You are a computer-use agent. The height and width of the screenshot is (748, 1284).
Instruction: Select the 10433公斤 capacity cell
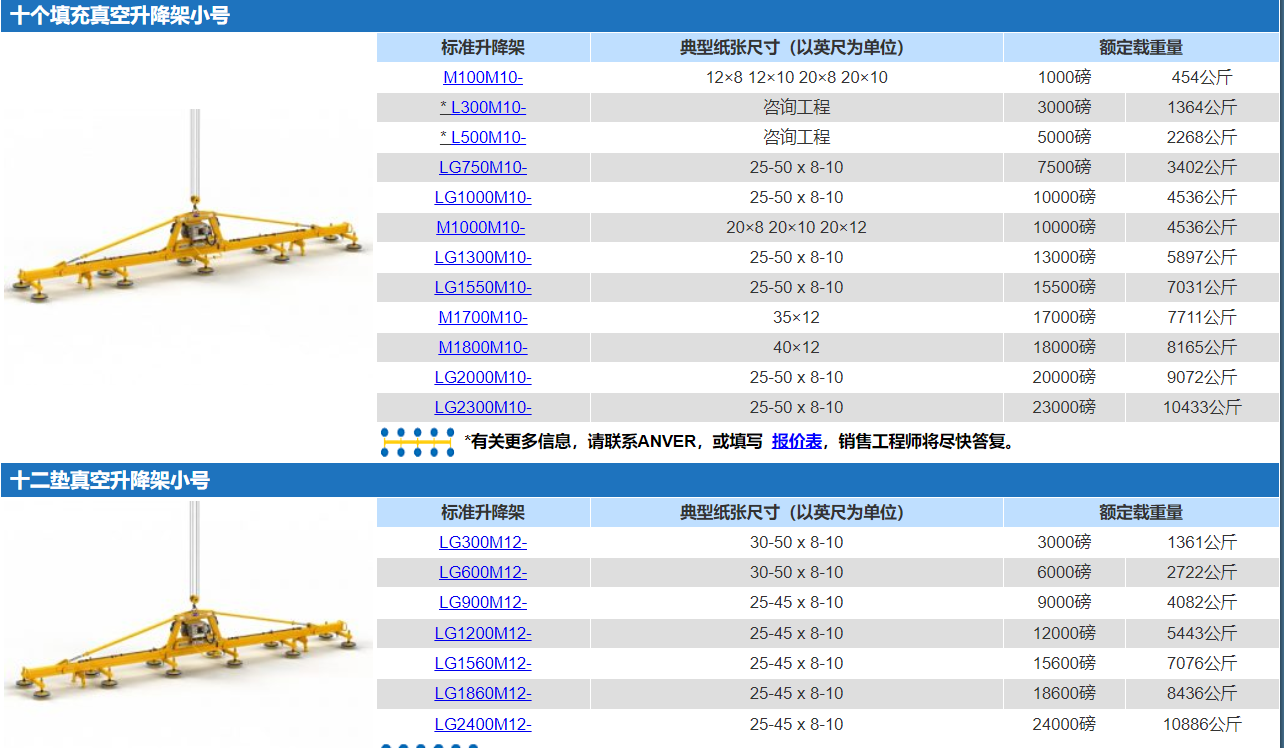pos(1202,407)
